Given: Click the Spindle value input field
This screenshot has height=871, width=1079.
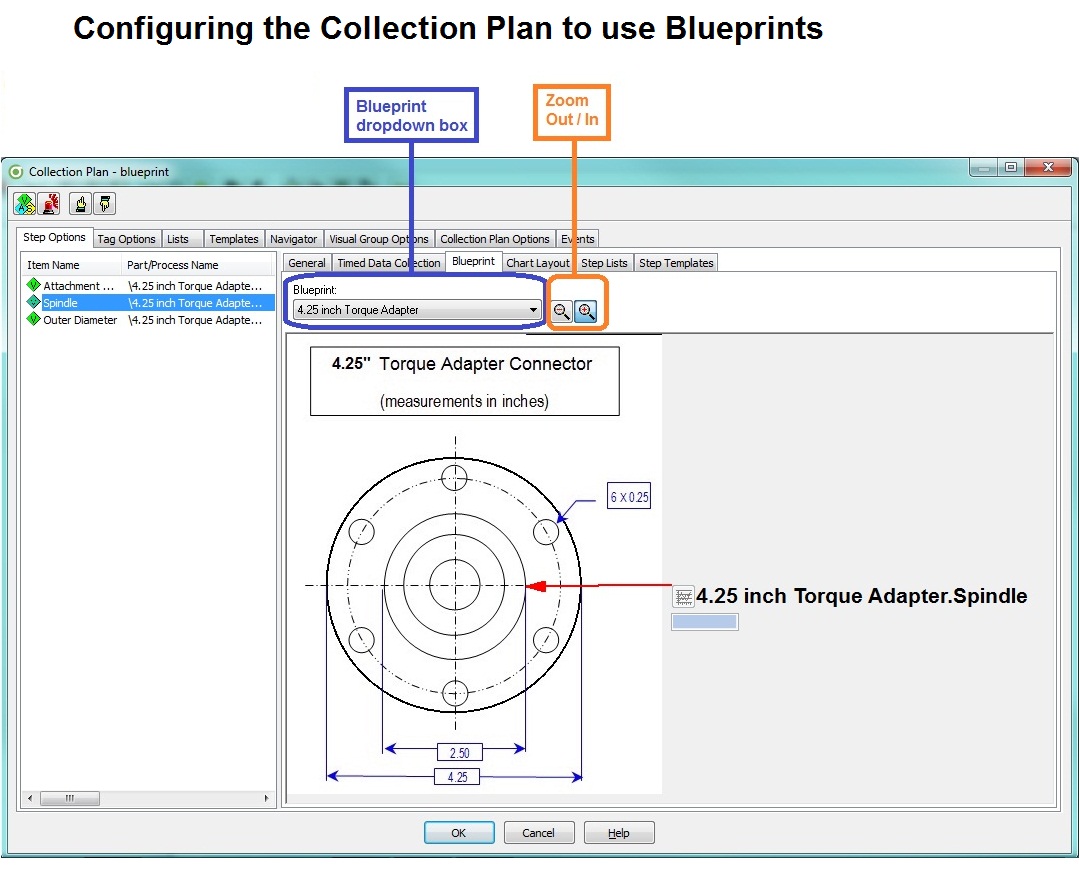Looking at the screenshot, I should (x=705, y=620).
